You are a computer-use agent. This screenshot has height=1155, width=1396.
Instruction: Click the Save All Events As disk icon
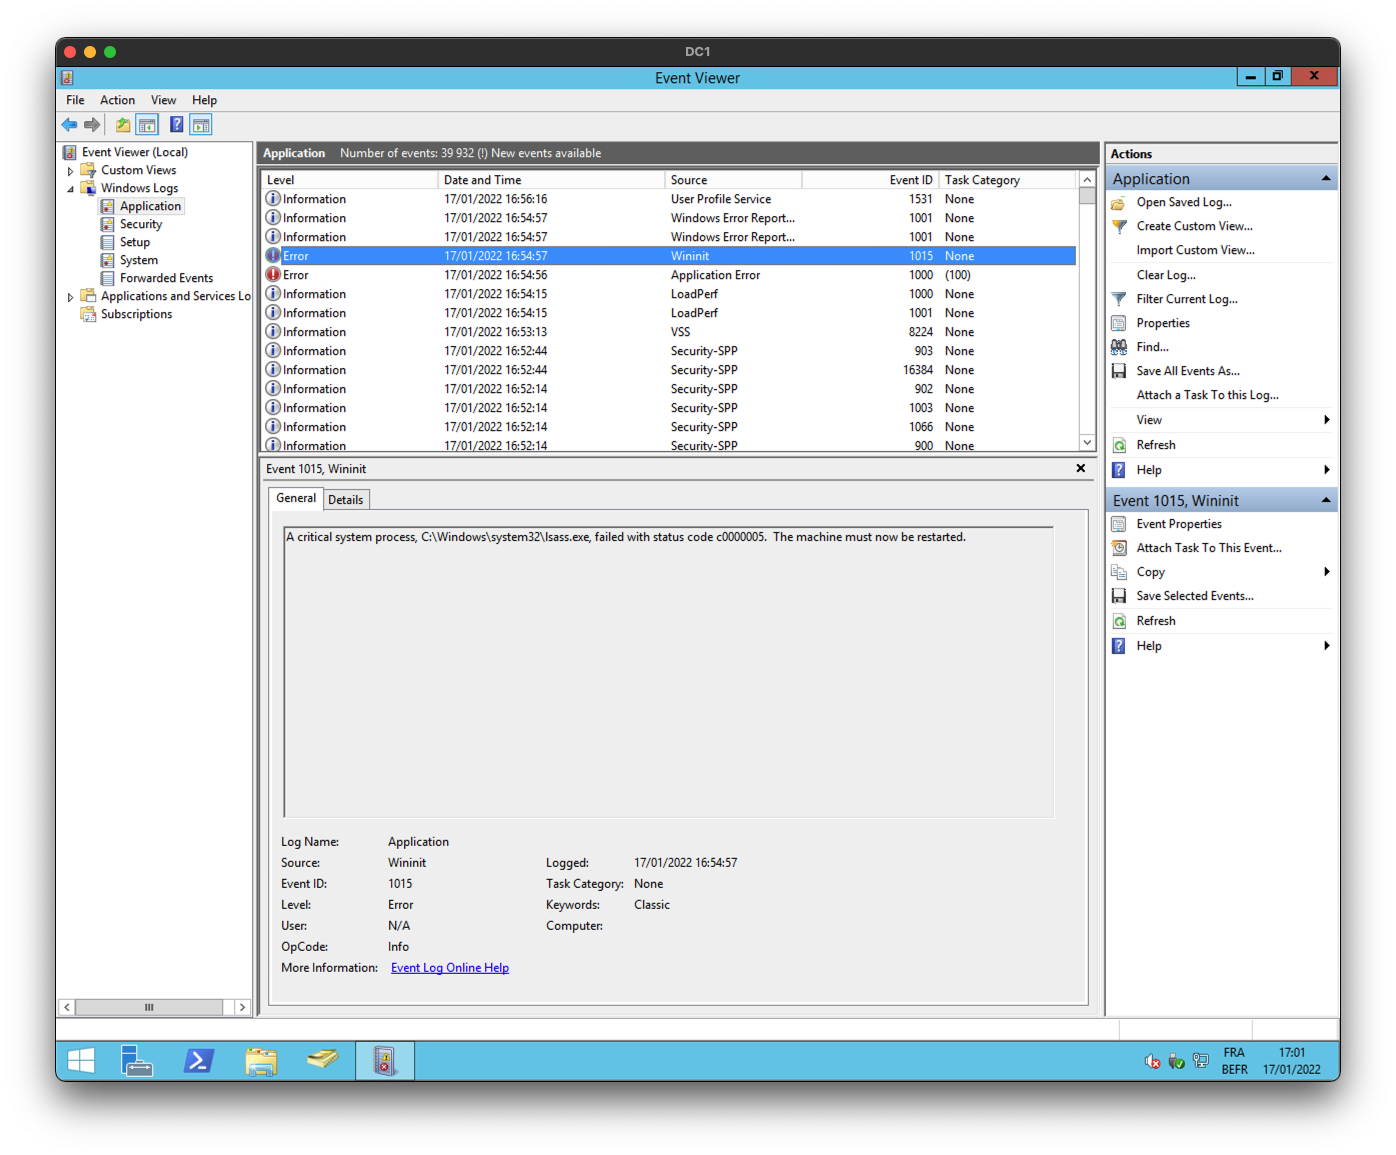pos(1119,371)
